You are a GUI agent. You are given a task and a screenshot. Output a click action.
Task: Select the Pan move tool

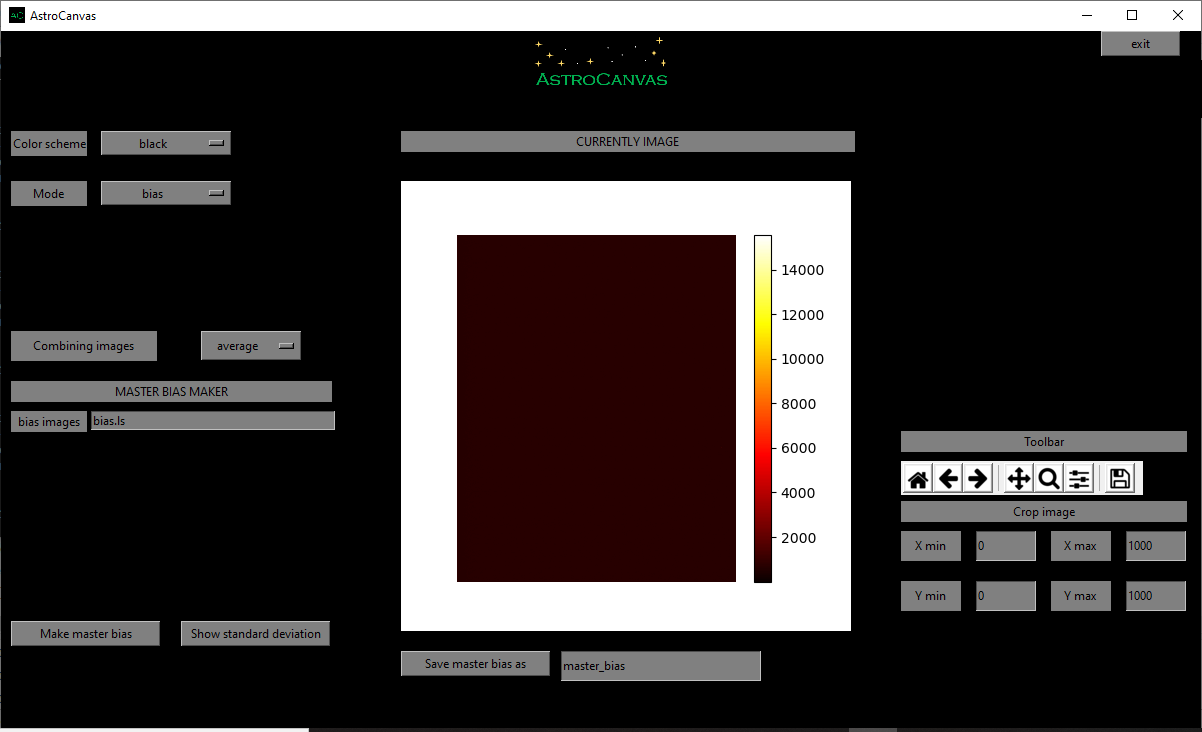pos(1018,479)
